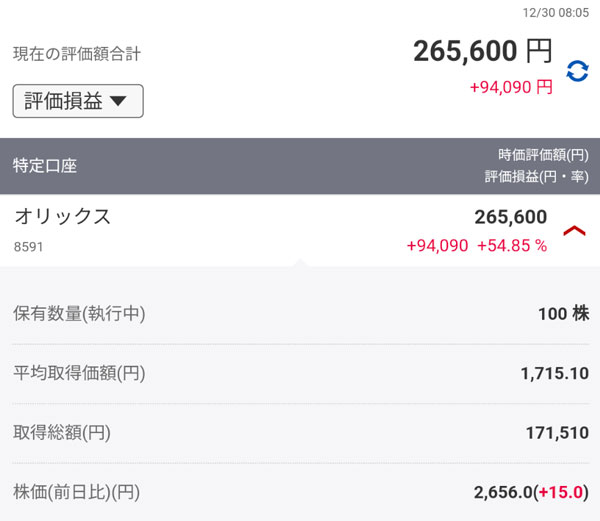
Task: Open the 評価損益 dropdown
Action: tap(78, 101)
